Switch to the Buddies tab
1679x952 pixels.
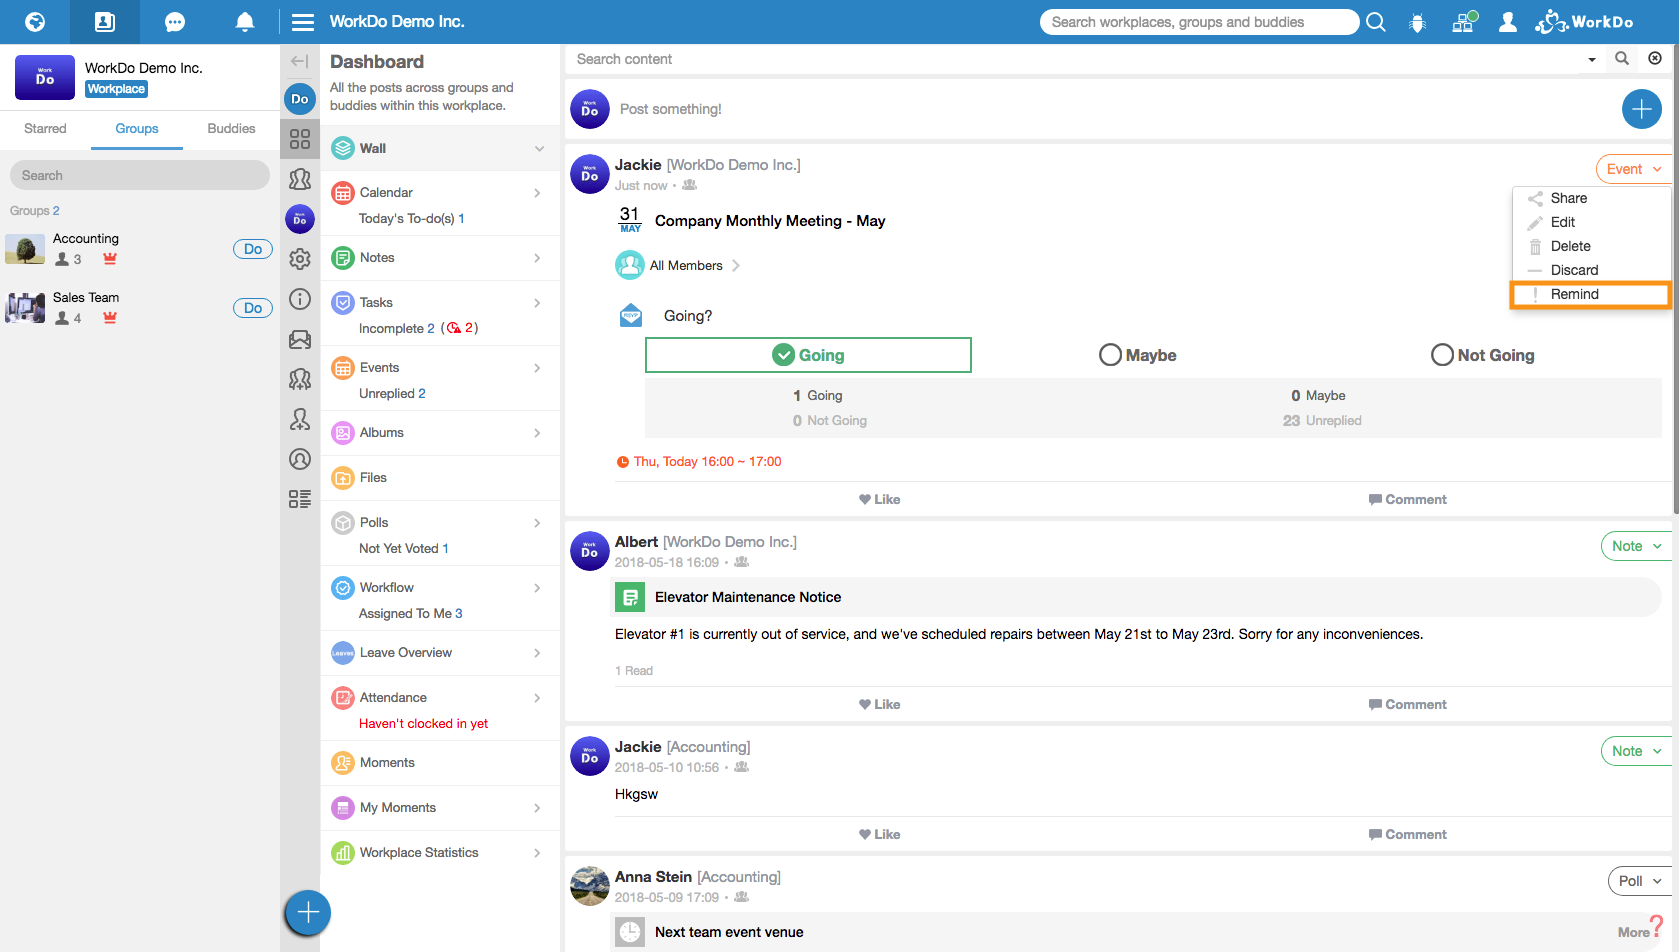[x=231, y=129]
